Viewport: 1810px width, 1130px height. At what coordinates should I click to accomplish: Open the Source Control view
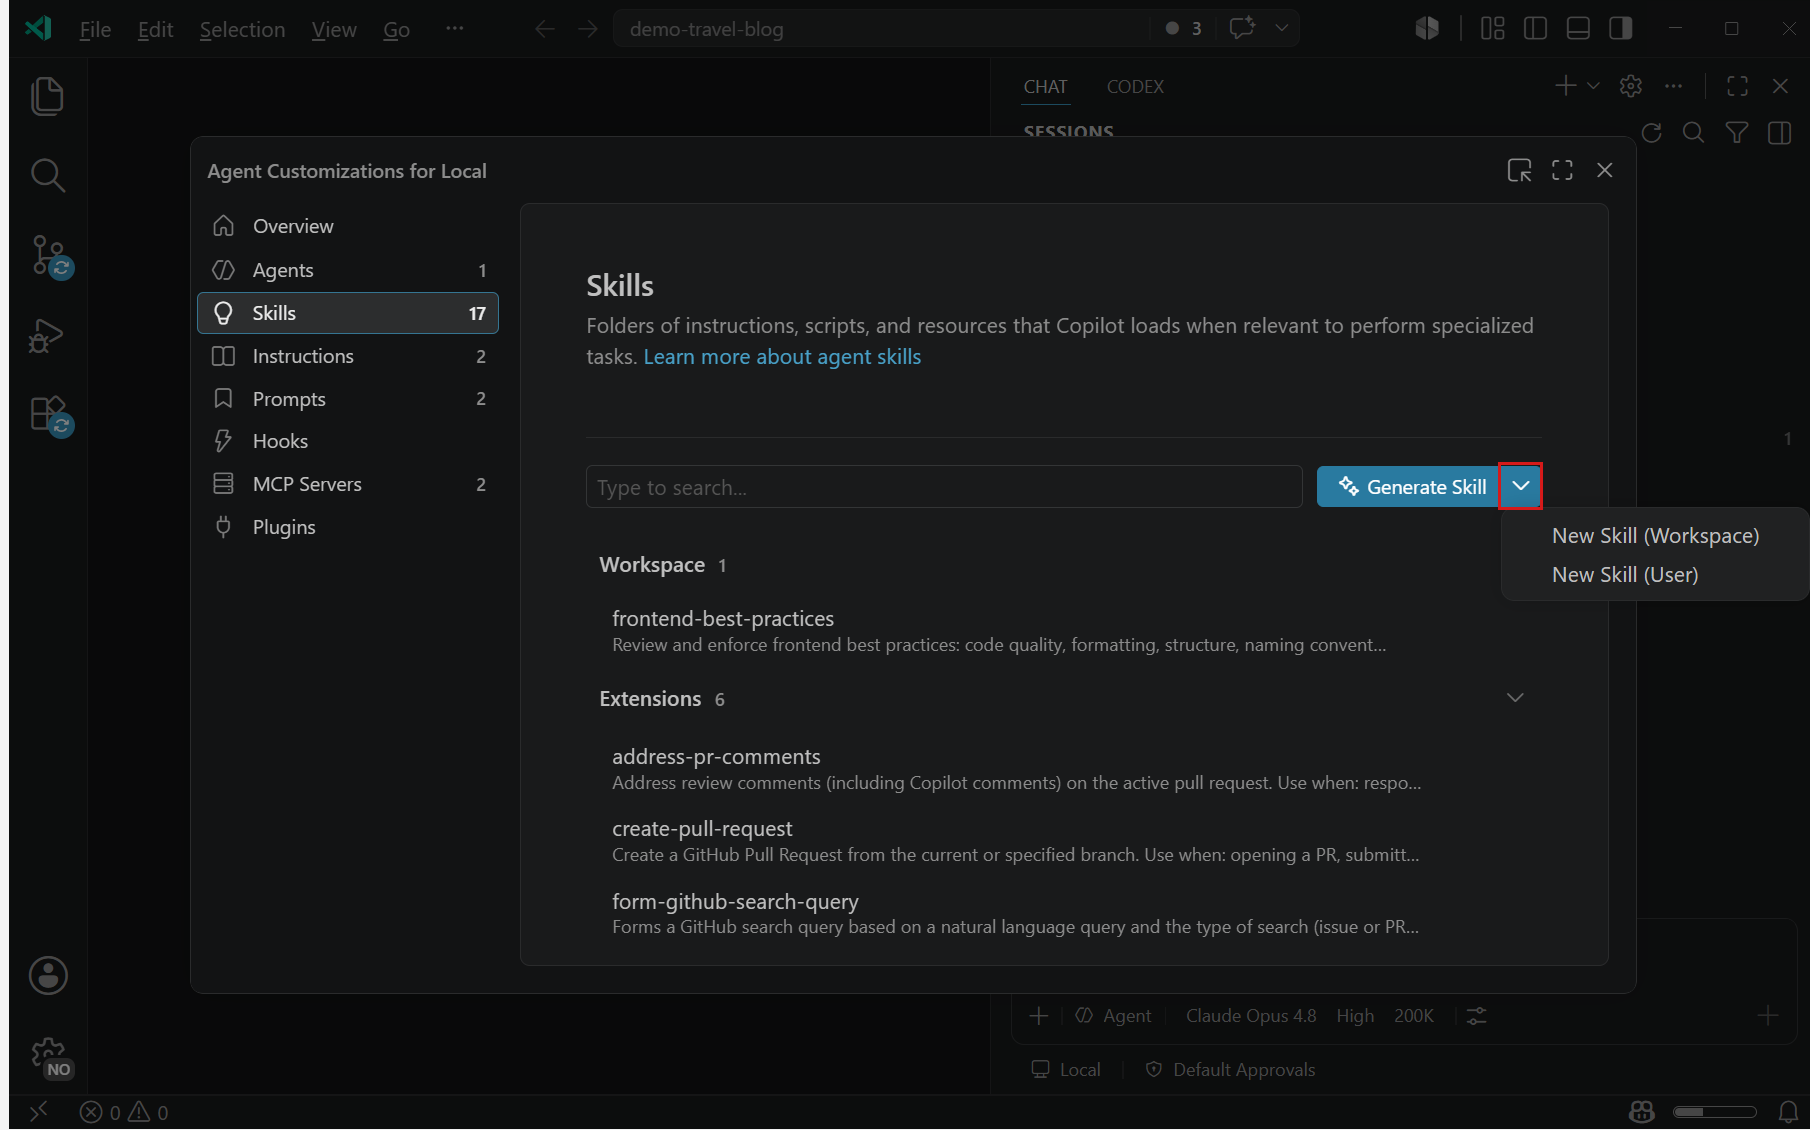point(47,256)
